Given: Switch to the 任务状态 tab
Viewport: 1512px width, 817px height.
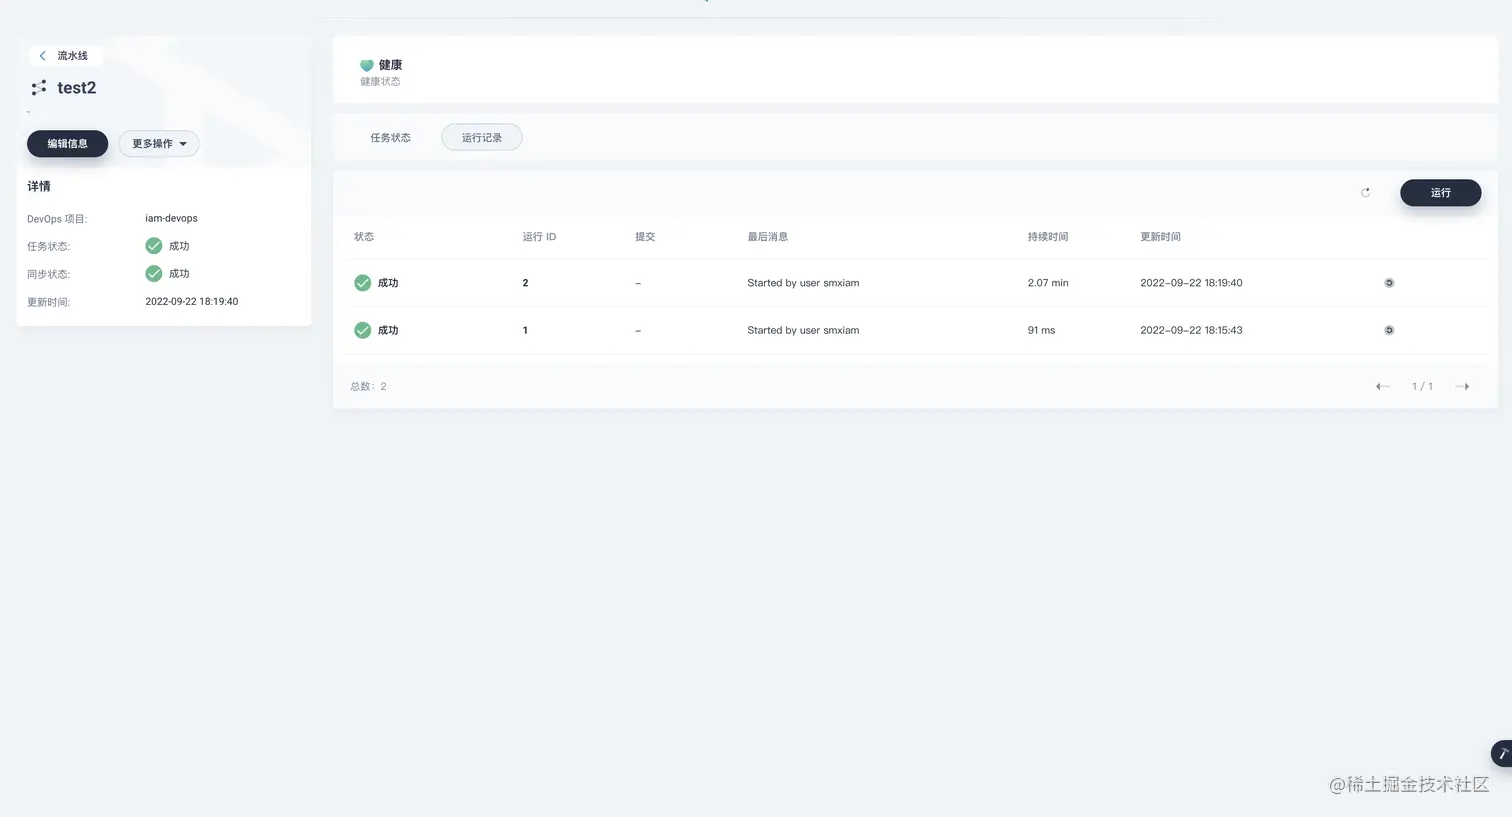Looking at the screenshot, I should click(390, 138).
